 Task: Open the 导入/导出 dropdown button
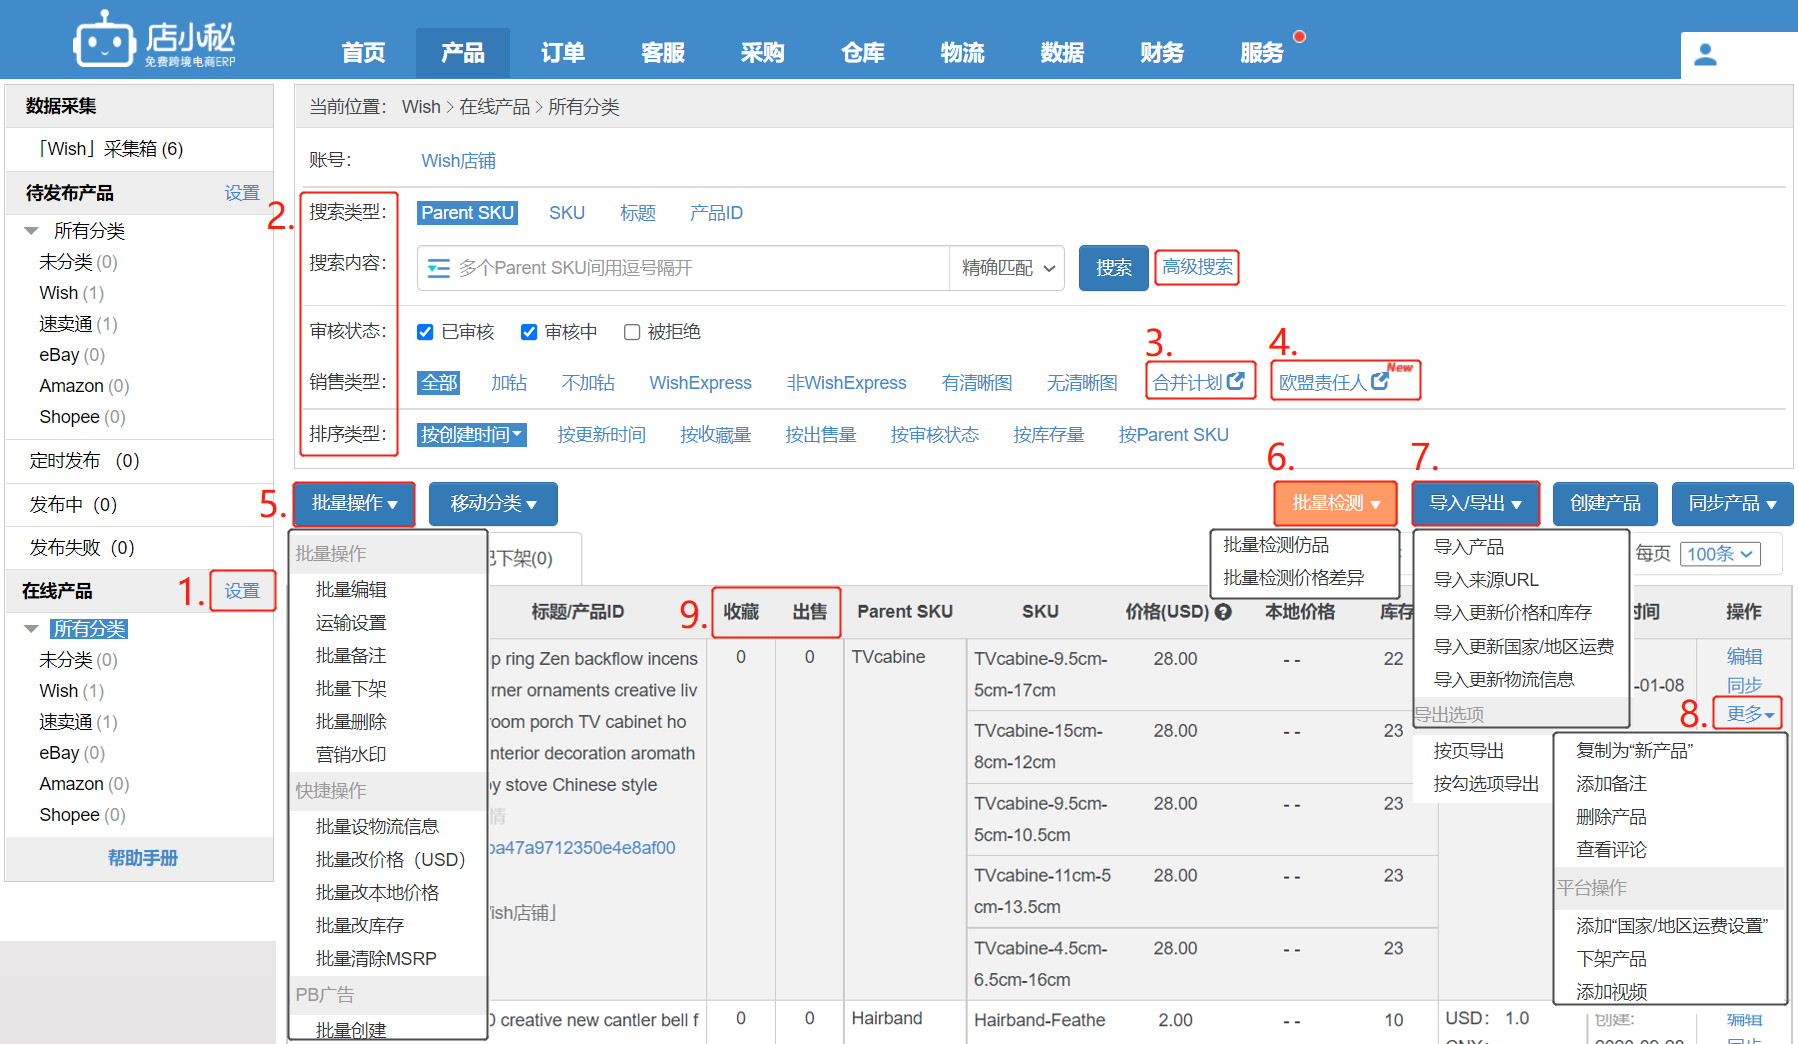coord(1475,504)
